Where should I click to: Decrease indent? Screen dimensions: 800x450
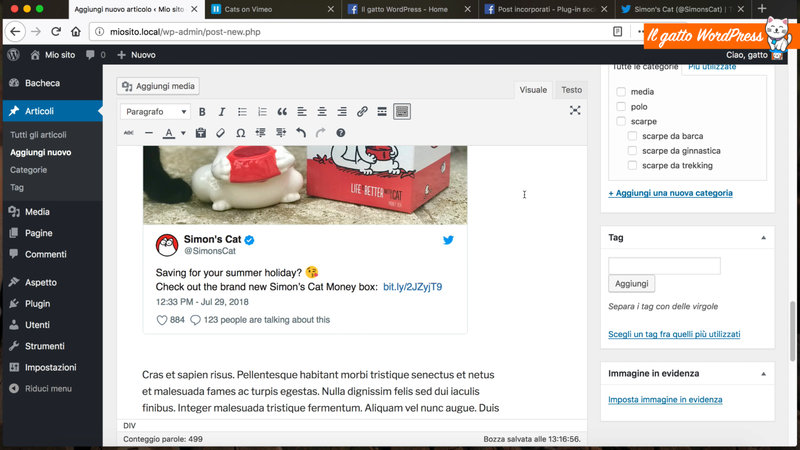261,133
